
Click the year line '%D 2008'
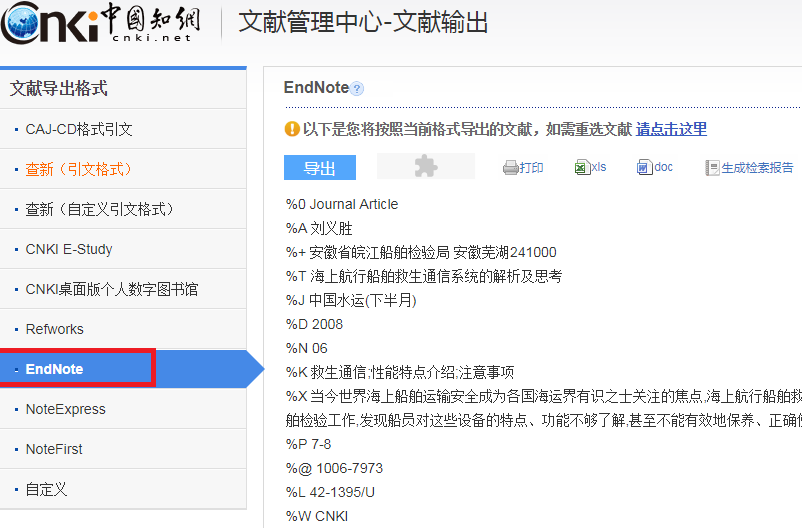tap(314, 324)
